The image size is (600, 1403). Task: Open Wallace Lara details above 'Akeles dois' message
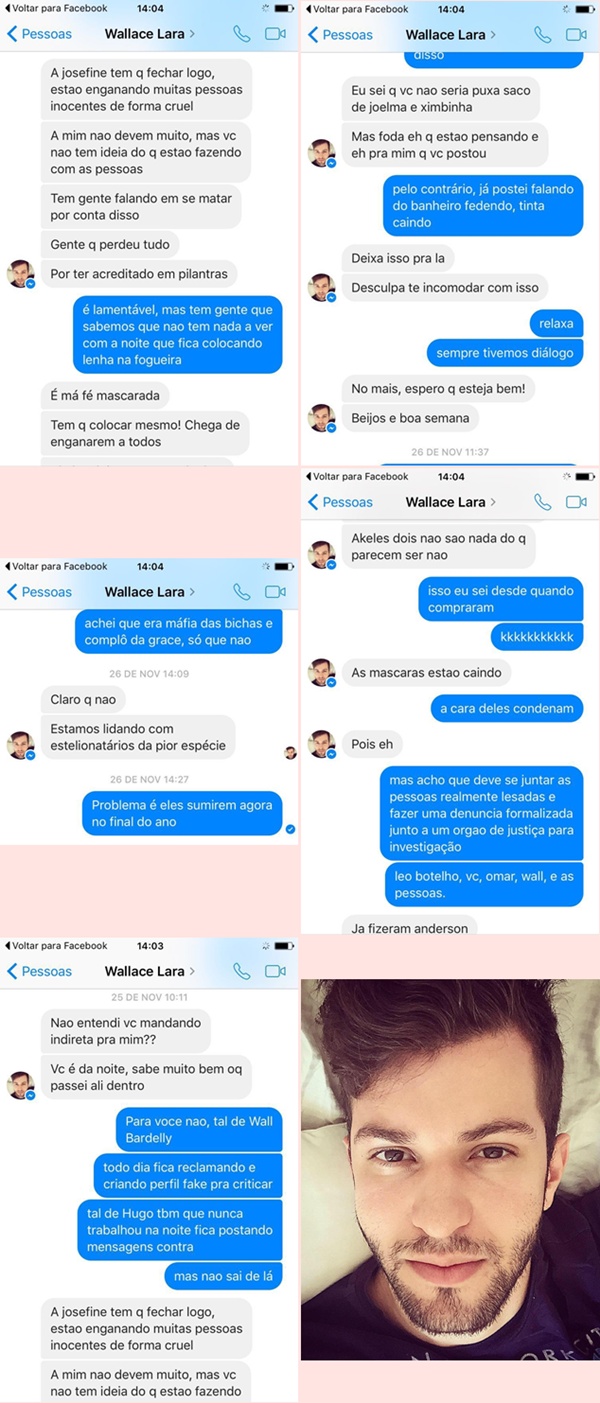click(x=450, y=502)
